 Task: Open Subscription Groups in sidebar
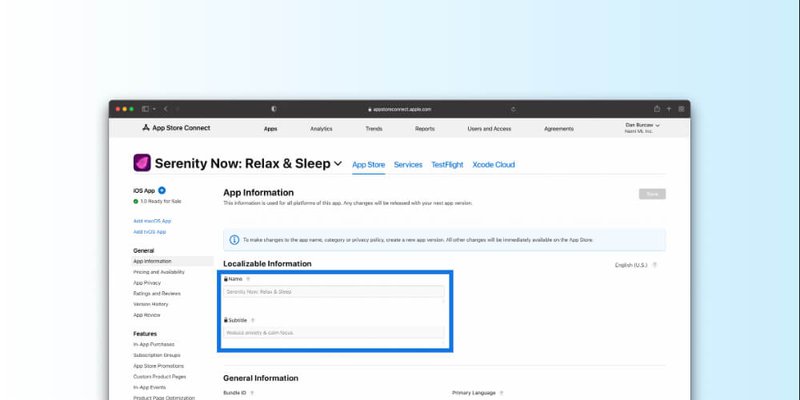point(157,356)
